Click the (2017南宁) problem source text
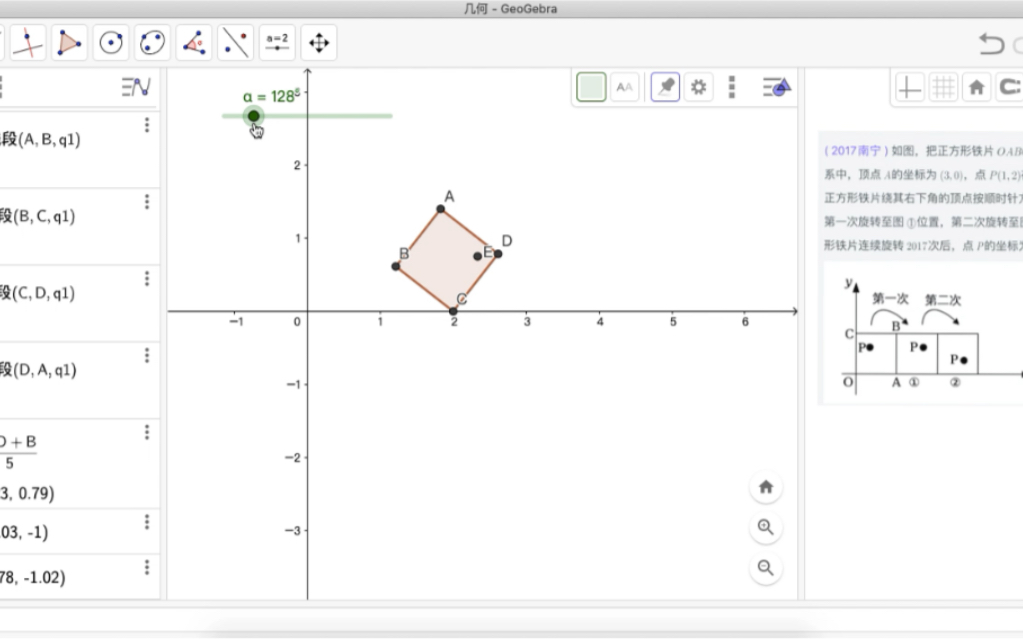The image size is (1023, 639). coord(856,151)
